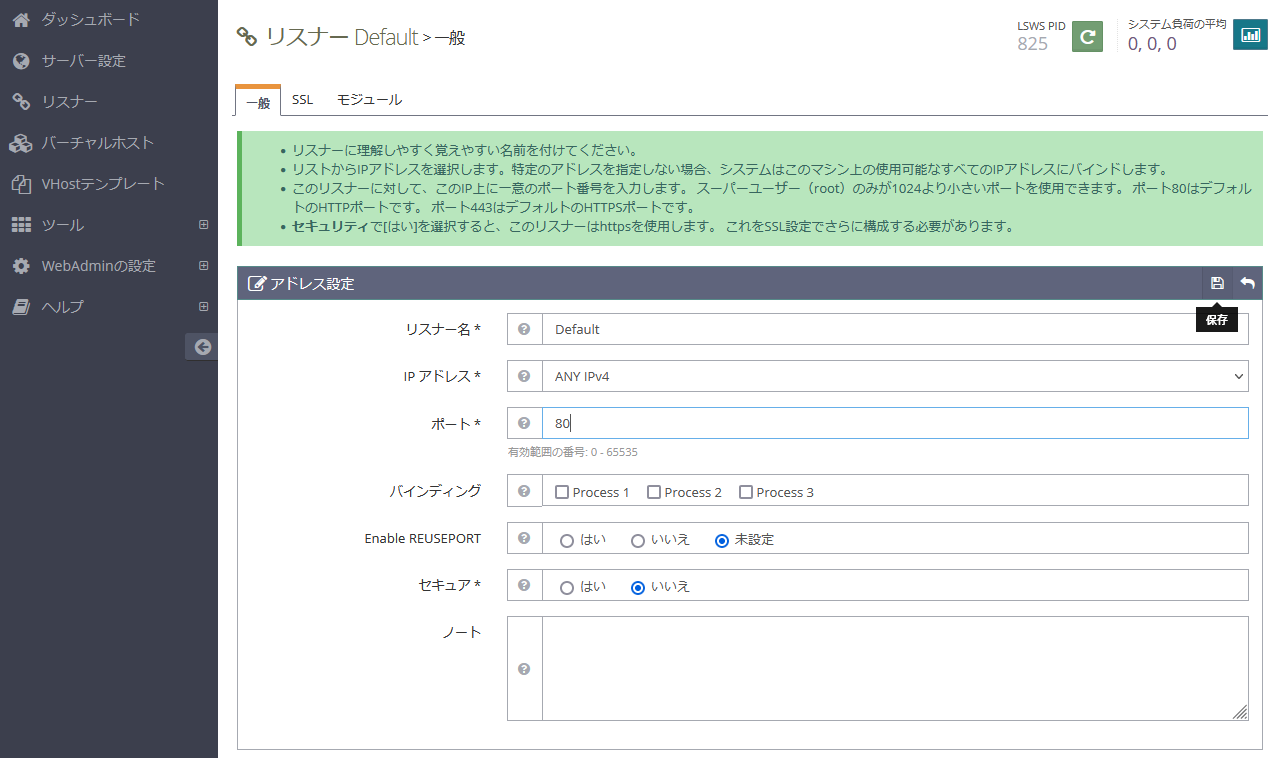Image resolution: width=1280 pixels, height=758 pixels.
Task: Show help icon for ノート
Action: (x=524, y=669)
